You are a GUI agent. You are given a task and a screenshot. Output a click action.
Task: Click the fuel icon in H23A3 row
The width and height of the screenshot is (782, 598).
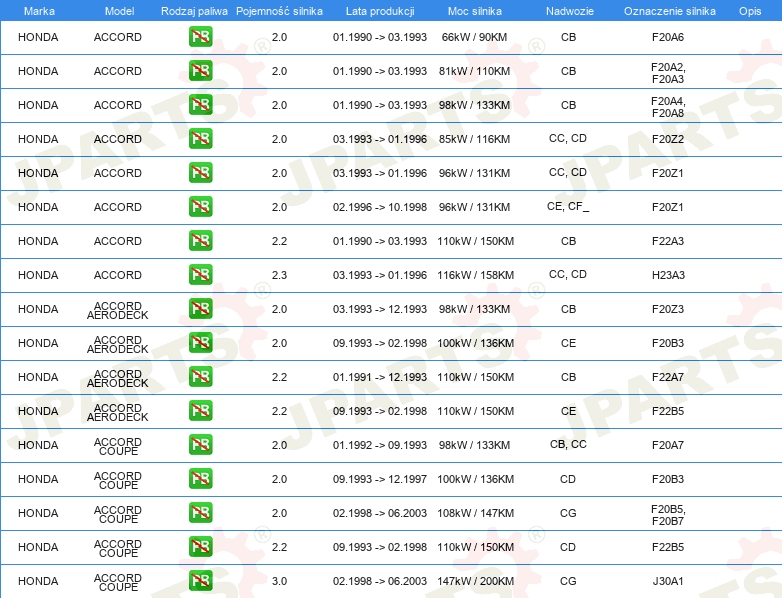[200, 275]
